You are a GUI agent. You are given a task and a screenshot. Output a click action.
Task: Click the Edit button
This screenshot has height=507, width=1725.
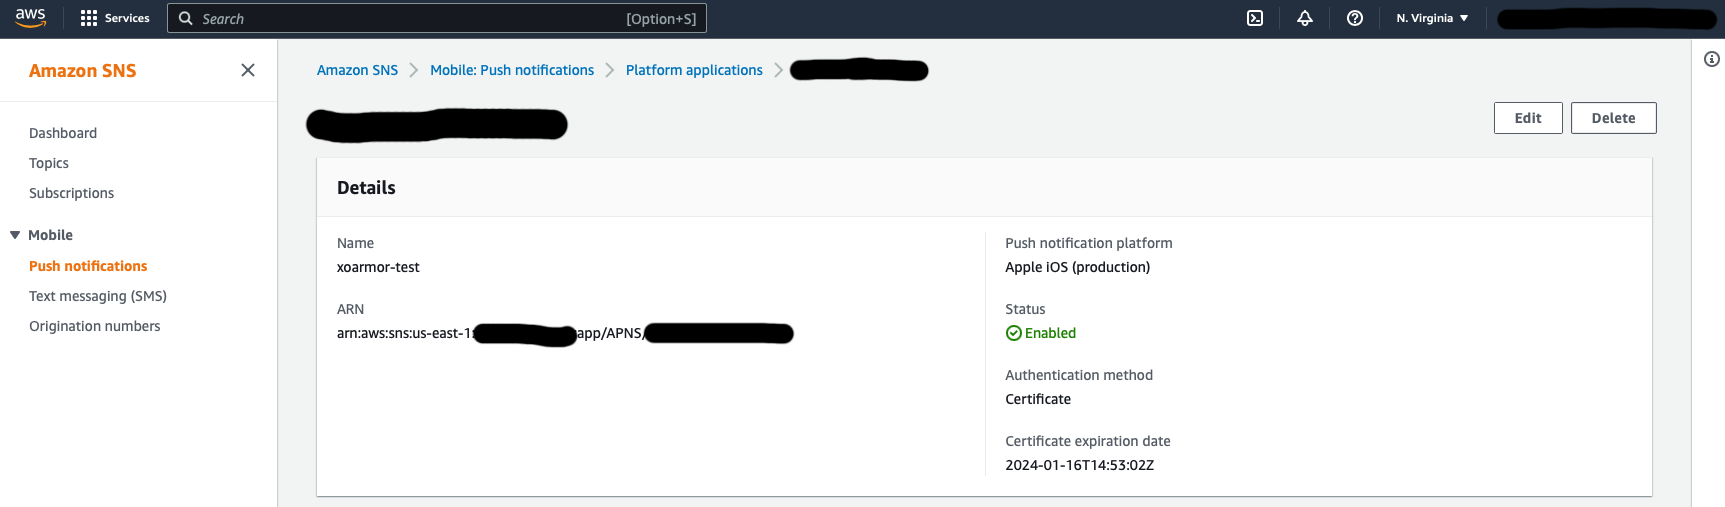point(1527,118)
